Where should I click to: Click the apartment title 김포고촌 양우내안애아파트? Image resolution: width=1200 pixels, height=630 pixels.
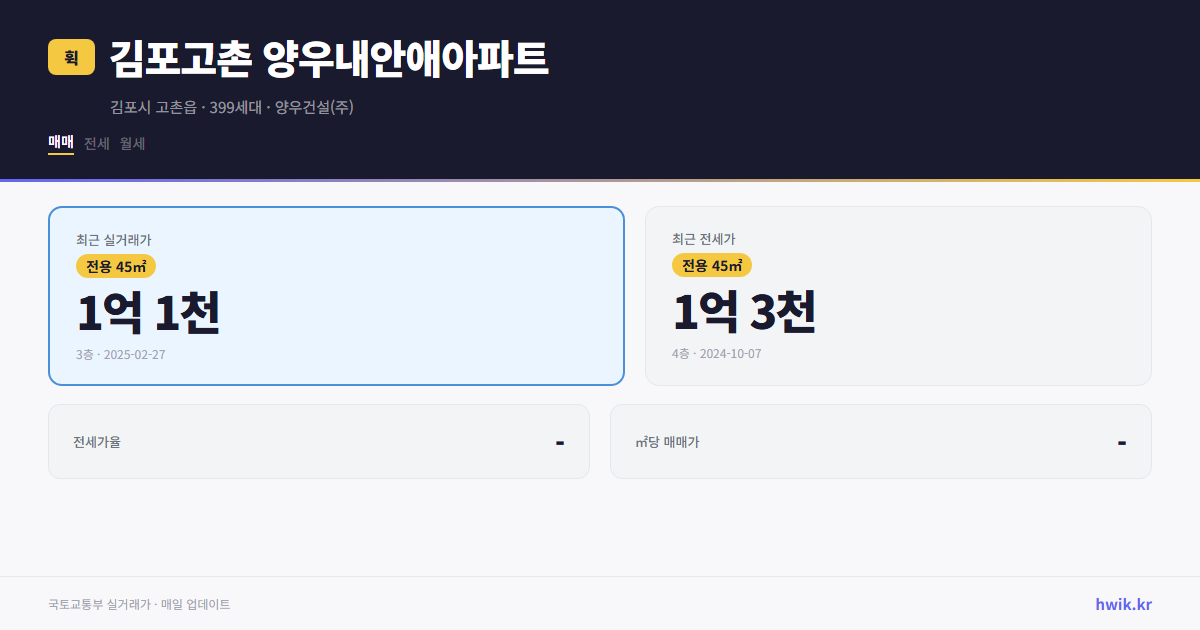326,57
